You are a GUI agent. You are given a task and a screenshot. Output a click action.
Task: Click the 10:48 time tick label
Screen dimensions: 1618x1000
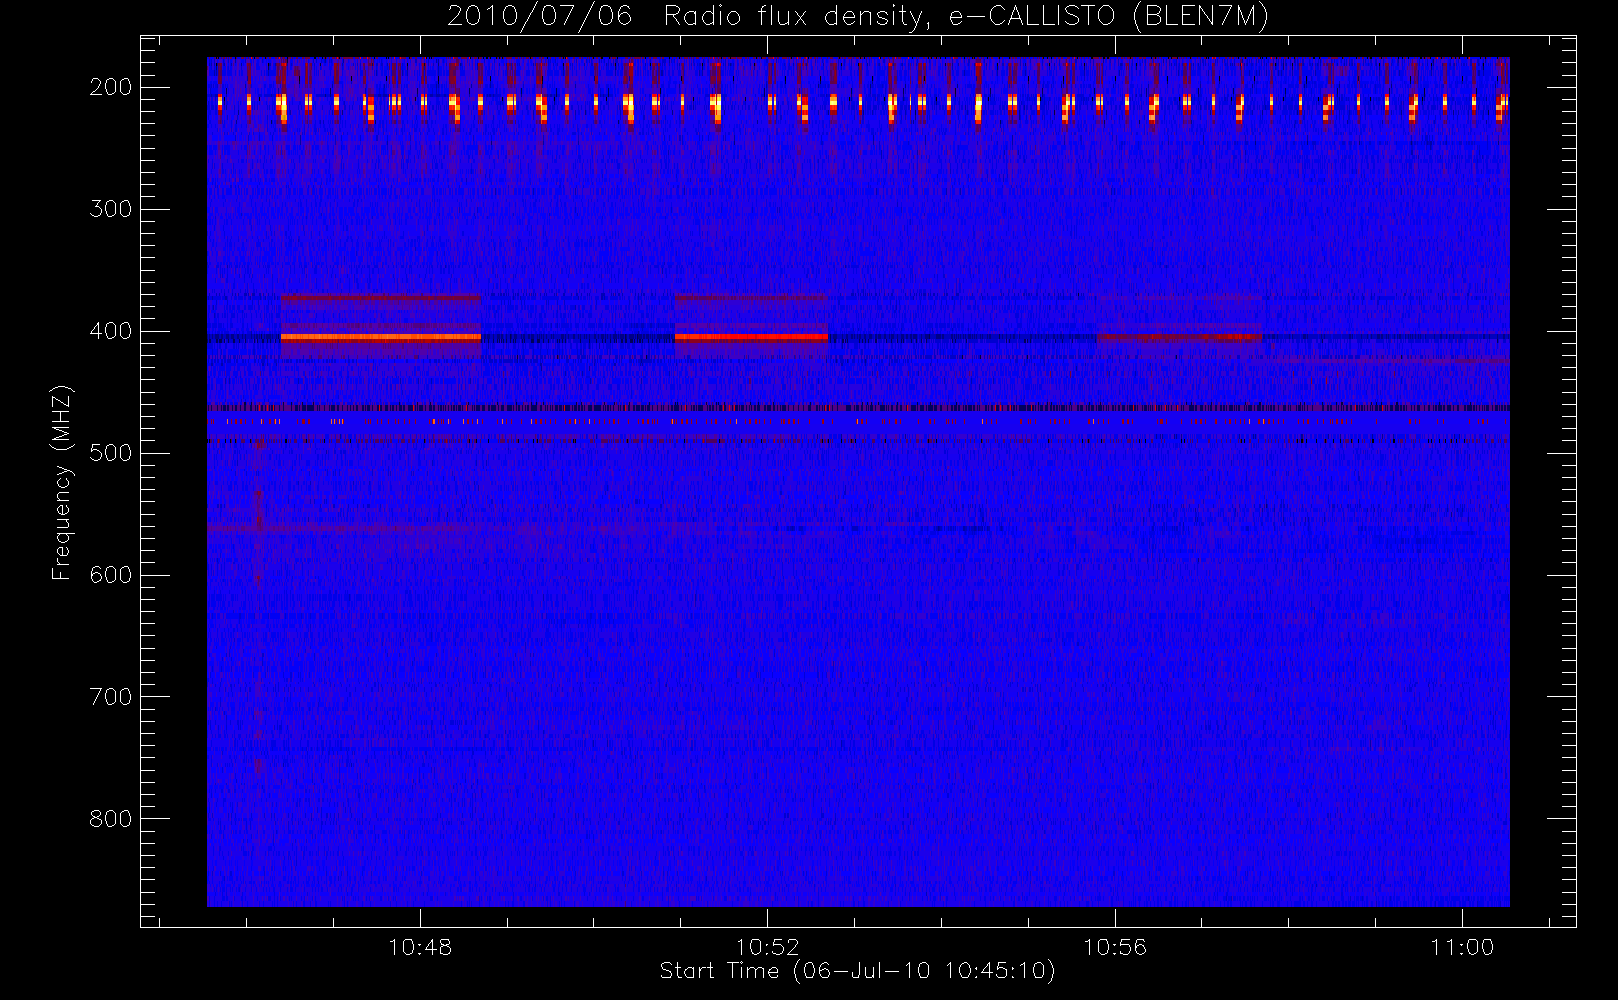[420, 947]
